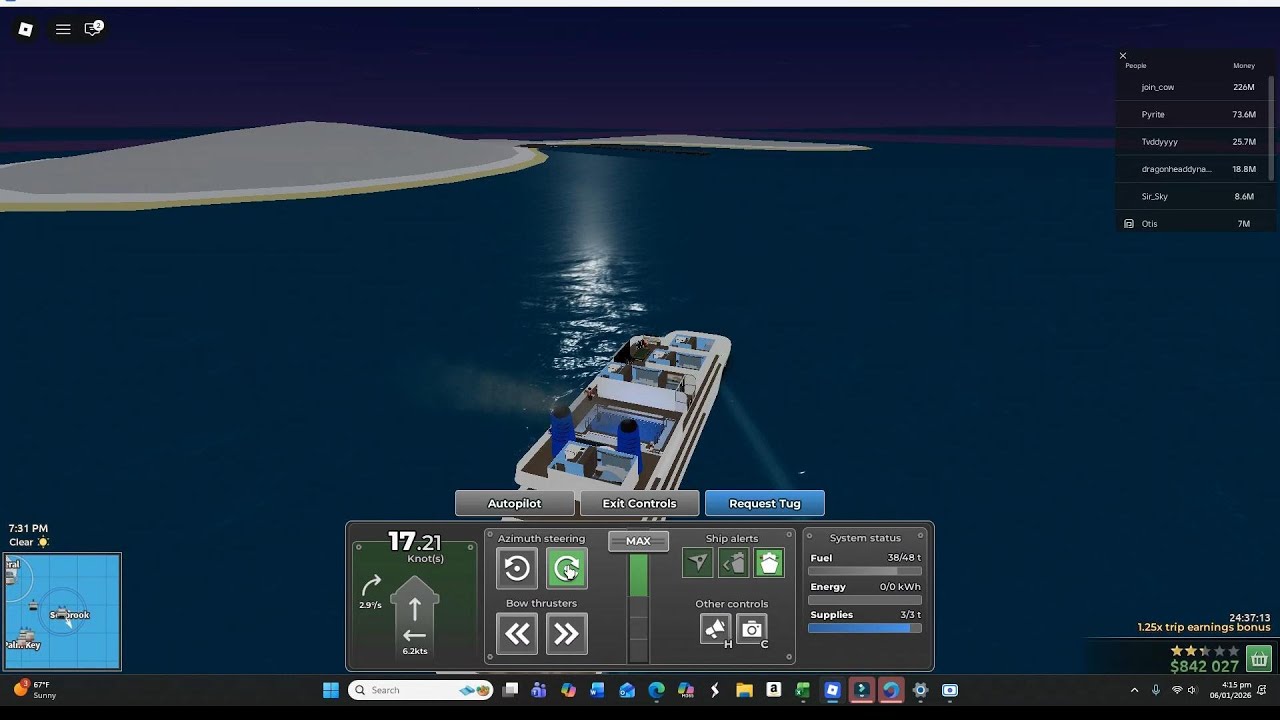The width and height of the screenshot is (1280, 720).
Task: Open the taskbar clock and date
Action: pyautogui.click(x=1230, y=690)
